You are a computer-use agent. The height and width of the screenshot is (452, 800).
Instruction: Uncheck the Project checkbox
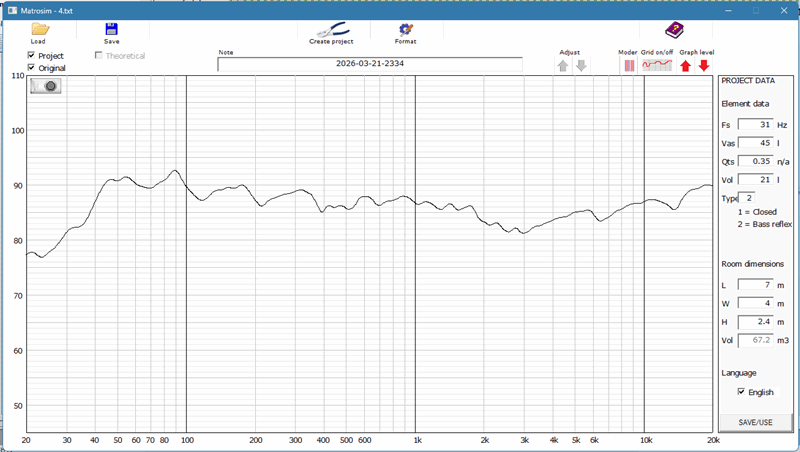(x=31, y=56)
